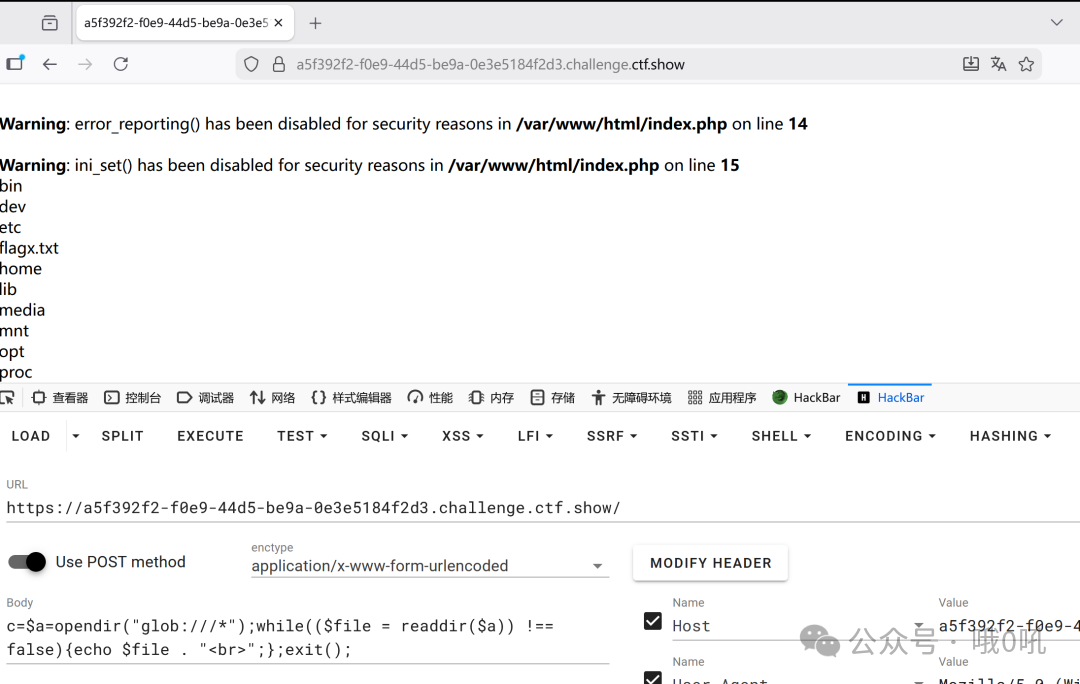This screenshot has height=684, width=1080.
Task: Open the 控制台 Console tab
Action: tap(132, 397)
